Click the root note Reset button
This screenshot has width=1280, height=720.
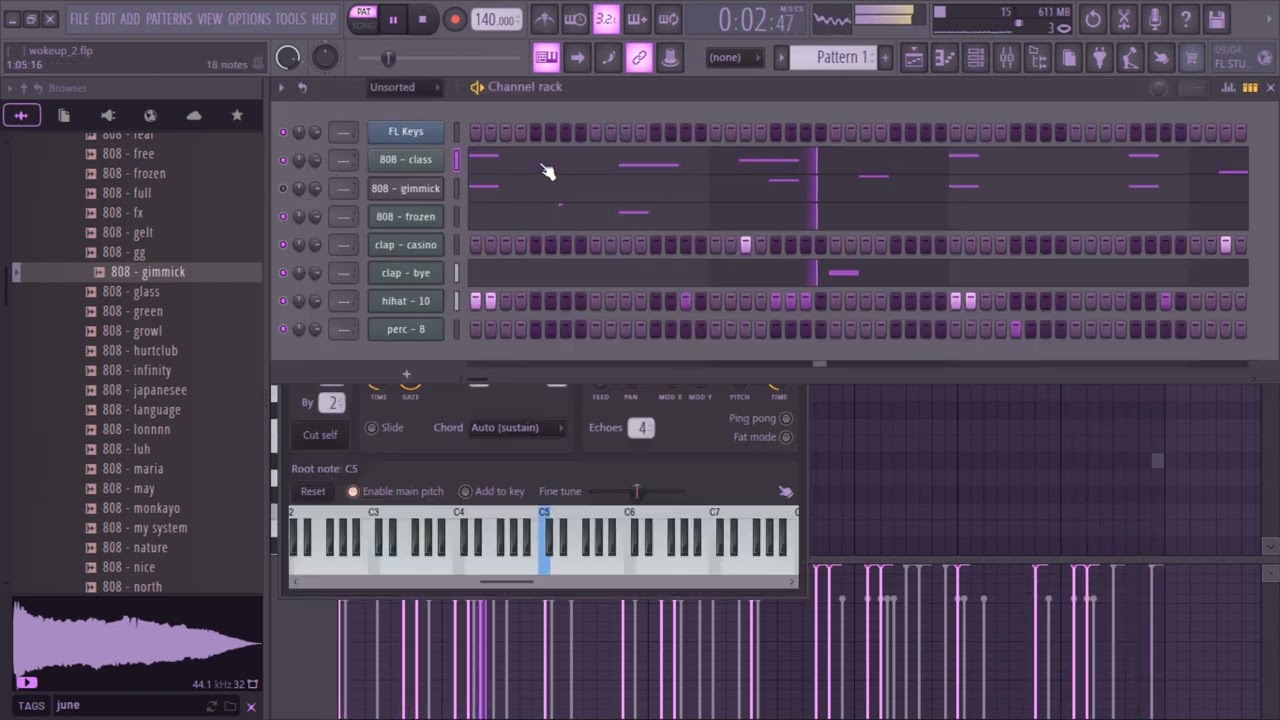pyautogui.click(x=313, y=491)
